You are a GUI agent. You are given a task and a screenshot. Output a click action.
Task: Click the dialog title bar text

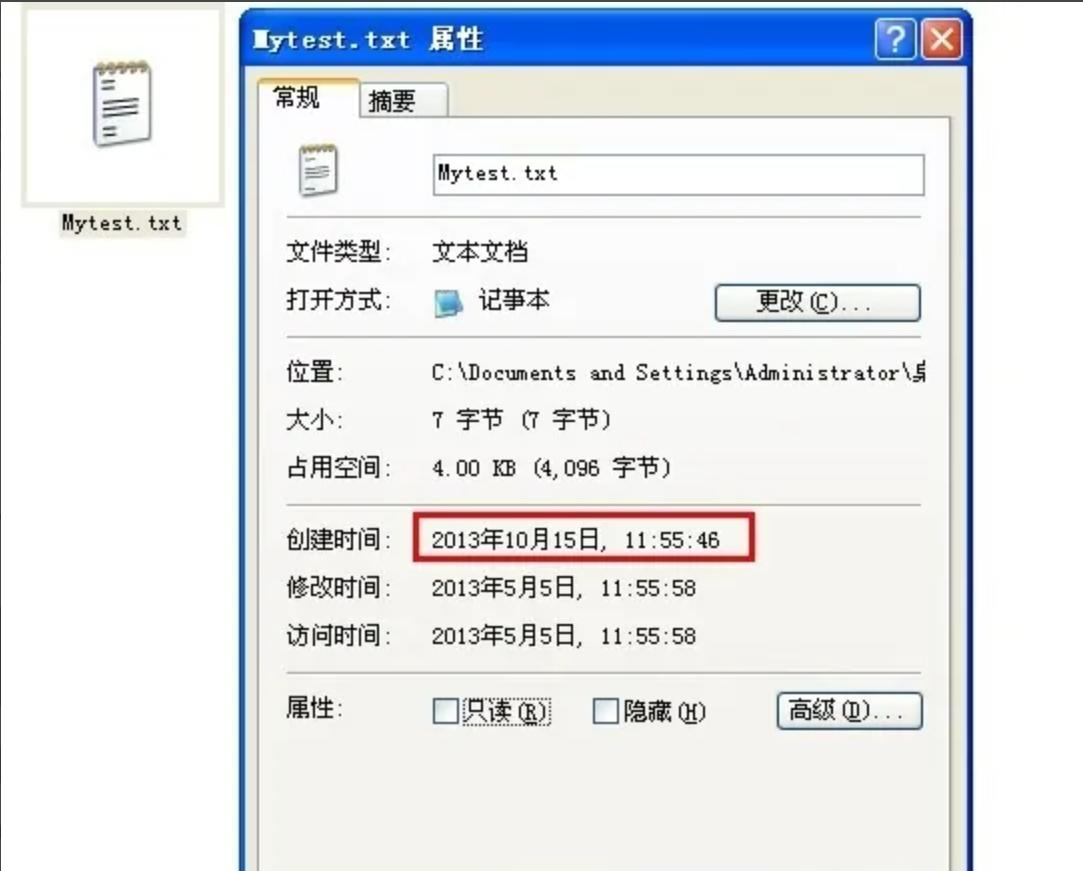[x=368, y=39]
